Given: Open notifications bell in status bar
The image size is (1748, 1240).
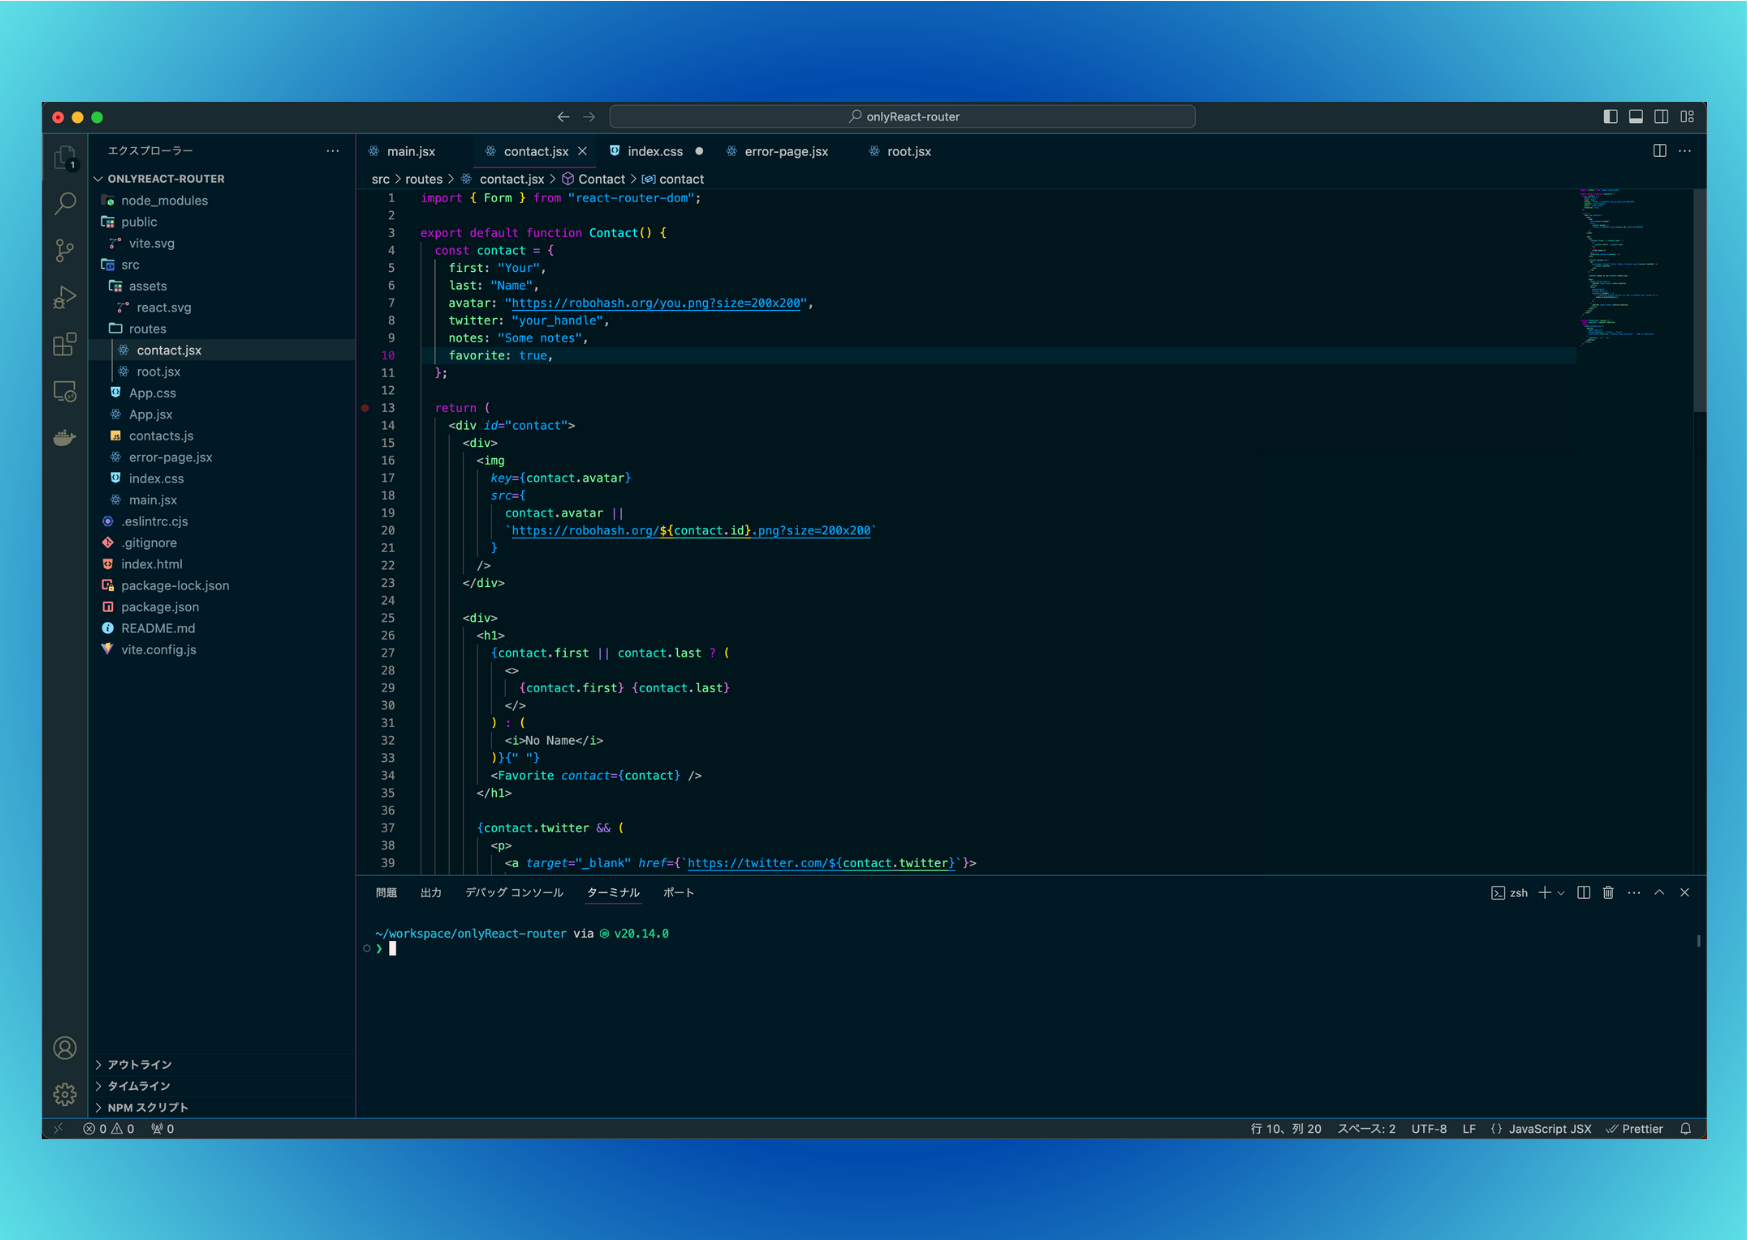Looking at the screenshot, I should [x=1686, y=1129].
